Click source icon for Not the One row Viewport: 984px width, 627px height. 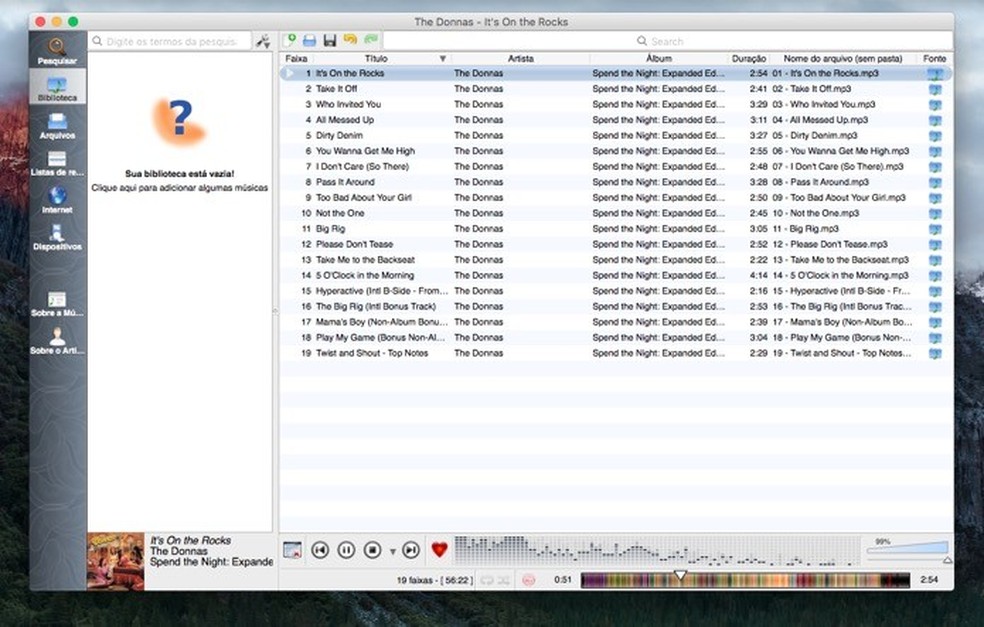[x=935, y=213]
